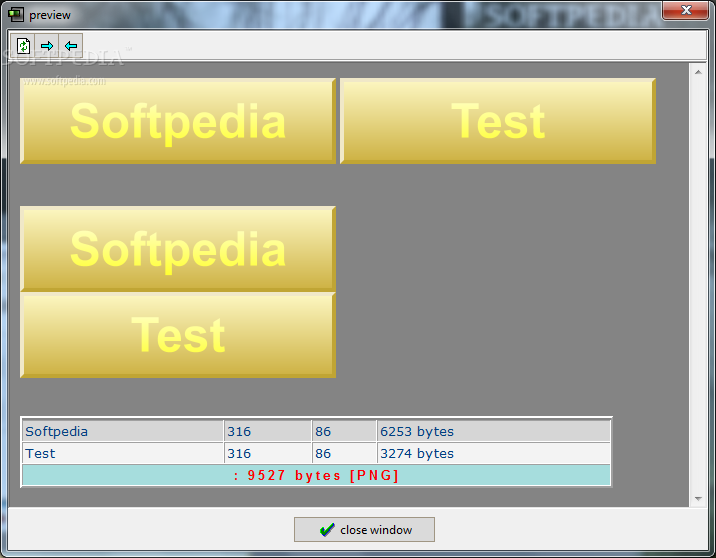Close the preview window with X
Viewport: 716px width, 558px height.
point(685,10)
